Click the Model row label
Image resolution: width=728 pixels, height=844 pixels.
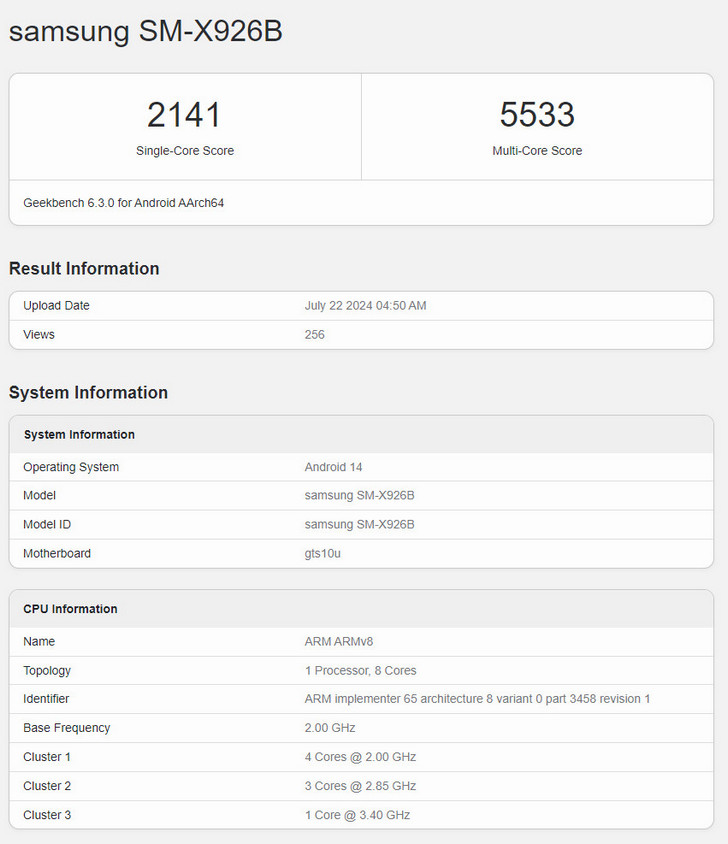[39, 495]
